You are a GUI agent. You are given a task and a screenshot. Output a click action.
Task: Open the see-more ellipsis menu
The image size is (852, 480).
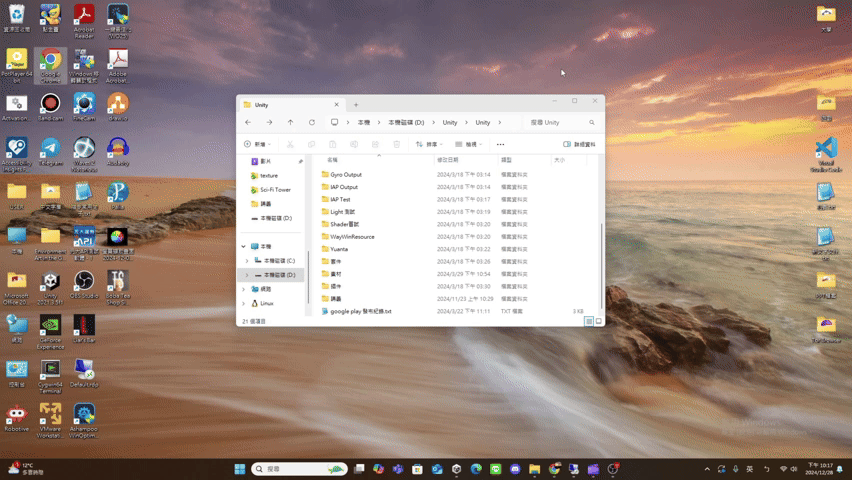500,144
